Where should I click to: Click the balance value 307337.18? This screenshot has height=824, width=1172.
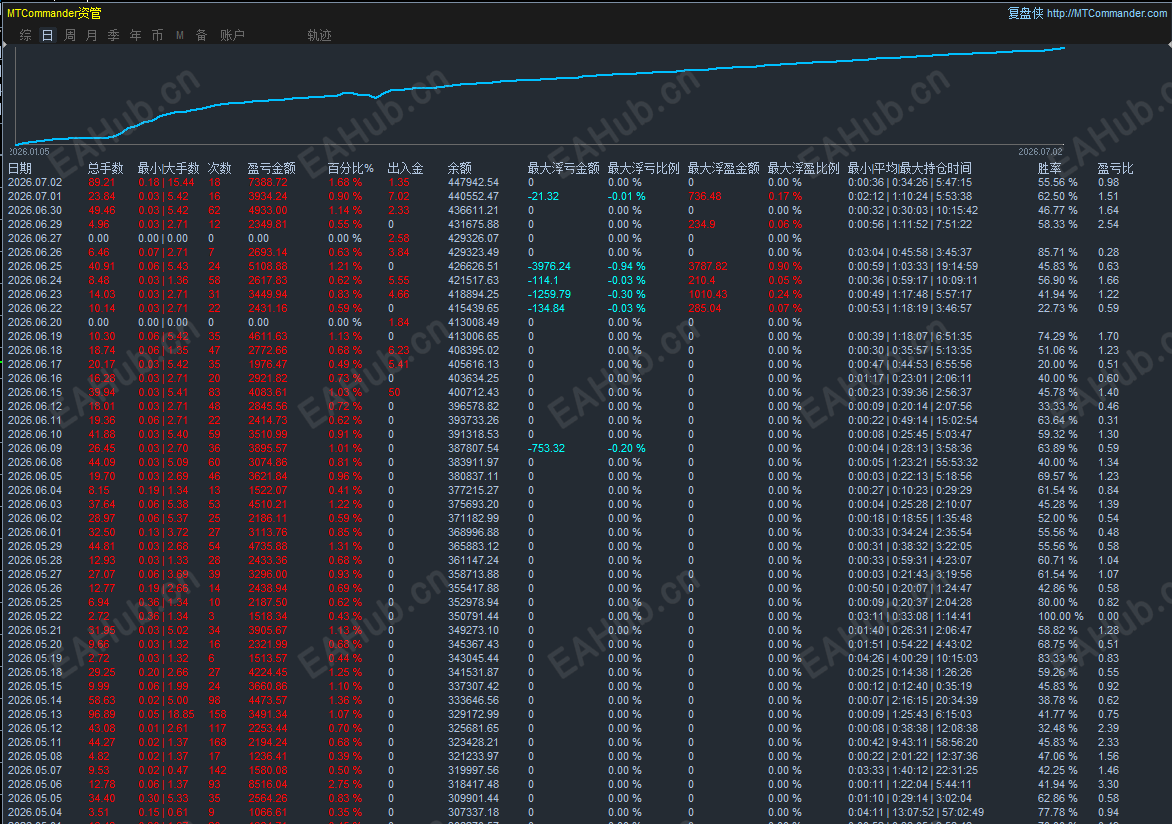click(x=473, y=812)
